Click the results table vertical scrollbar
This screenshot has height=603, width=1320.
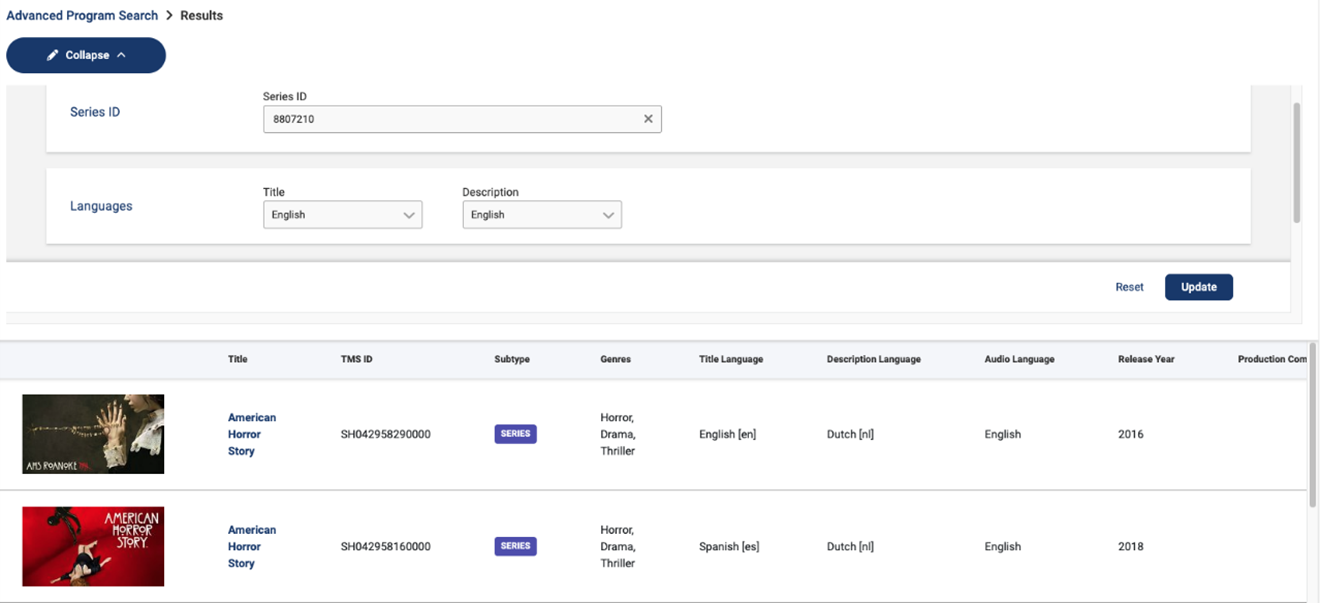point(1313,425)
